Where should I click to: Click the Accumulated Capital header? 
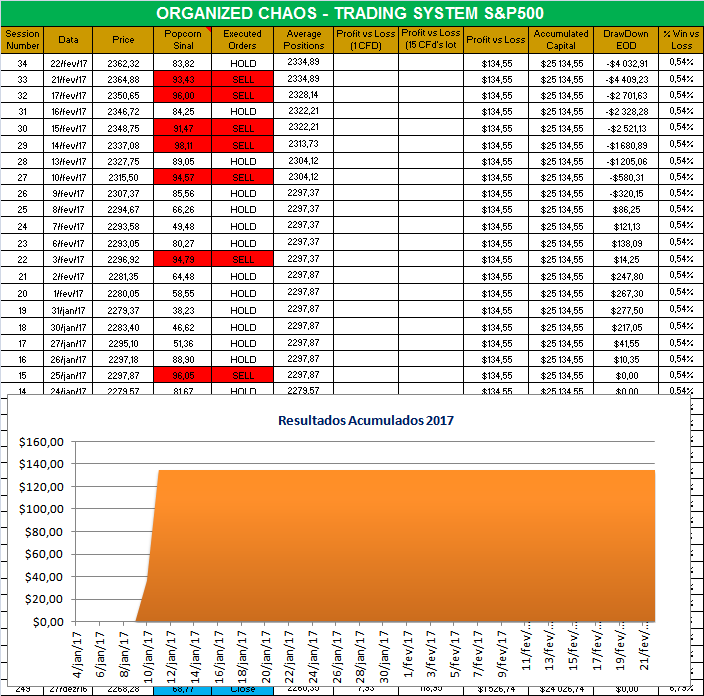click(561, 40)
